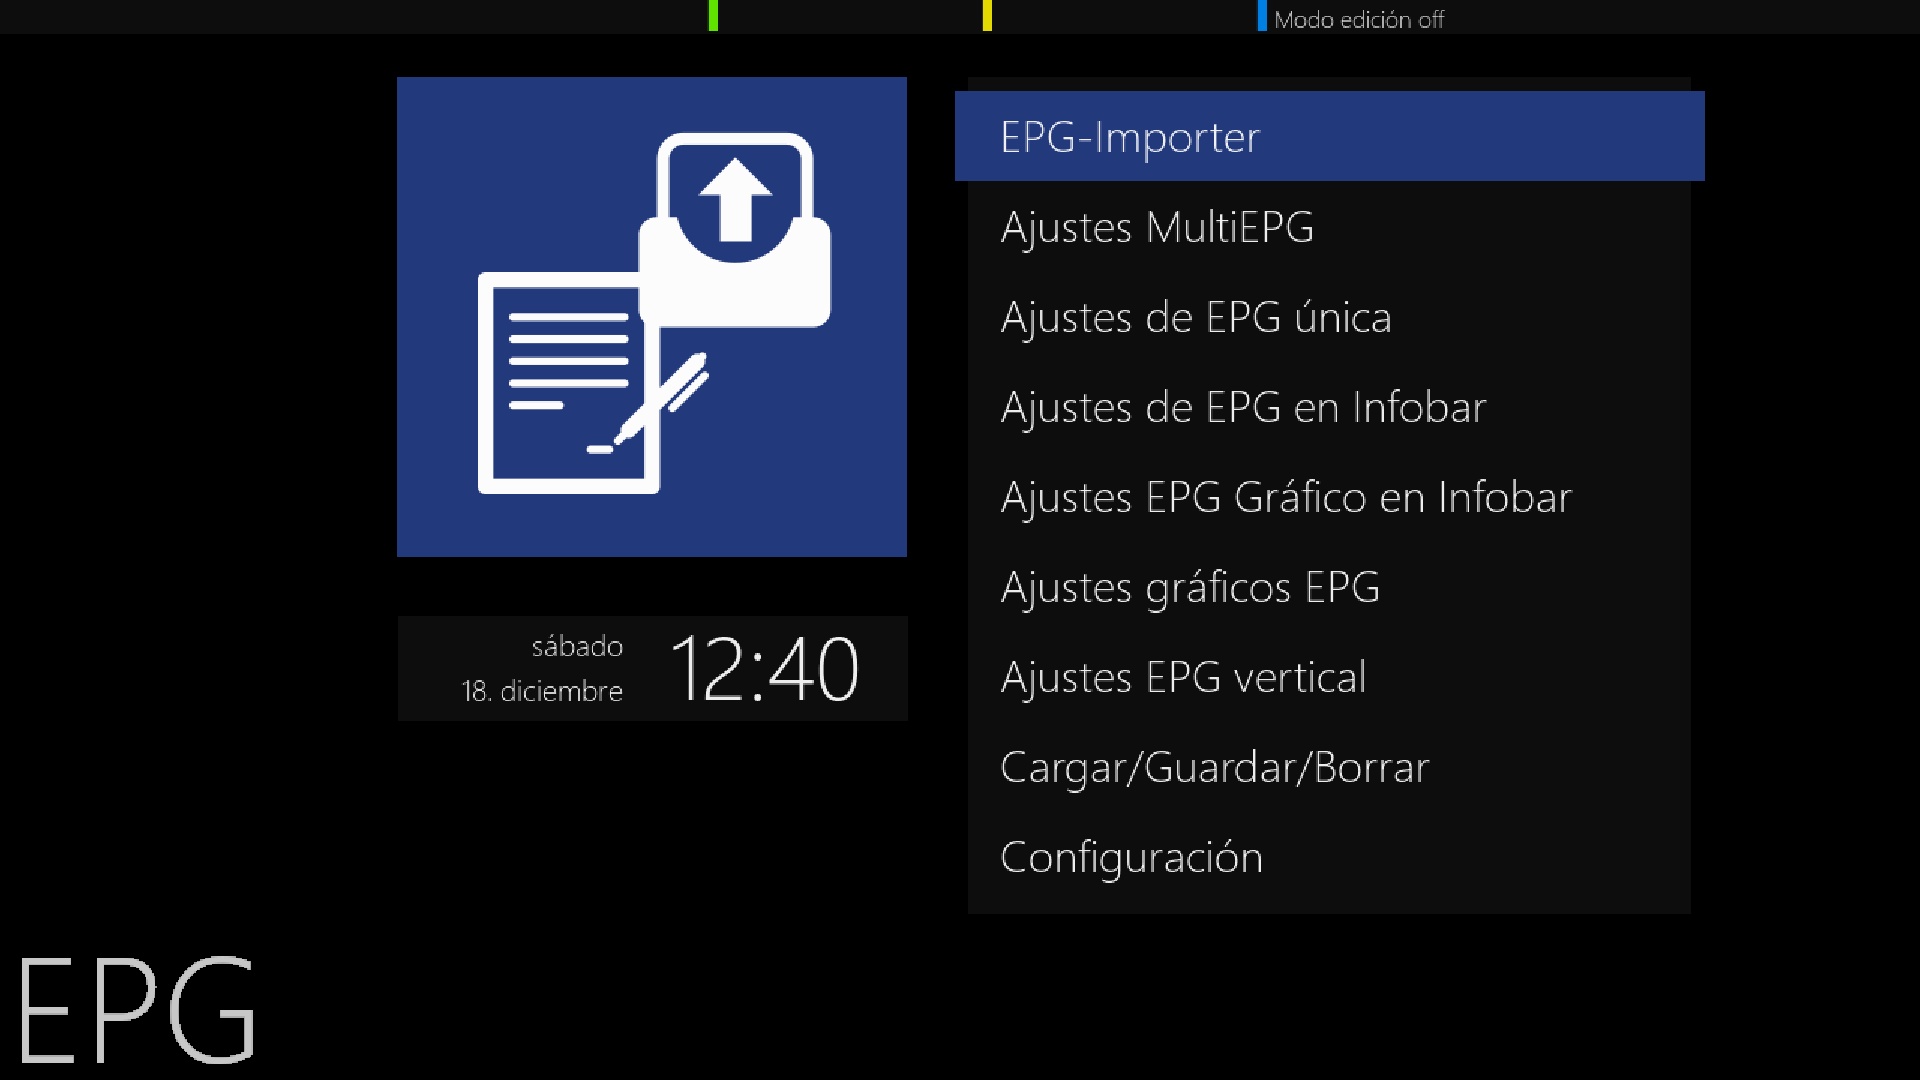This screenshot has width=1920, height=1080.
Task: Select Ajustes MultiEPG
Action: (1329, 227)
